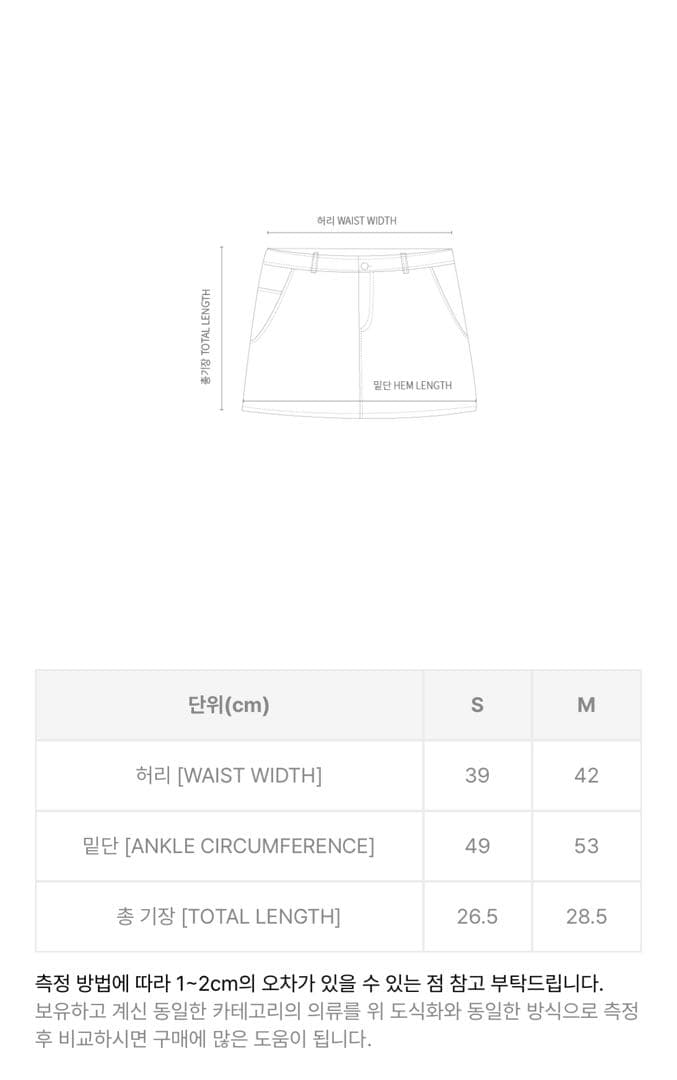
Task: Click the 밑단 [ANKLE CIRCUMFERENCE] row label
Action: click(229, 846)
